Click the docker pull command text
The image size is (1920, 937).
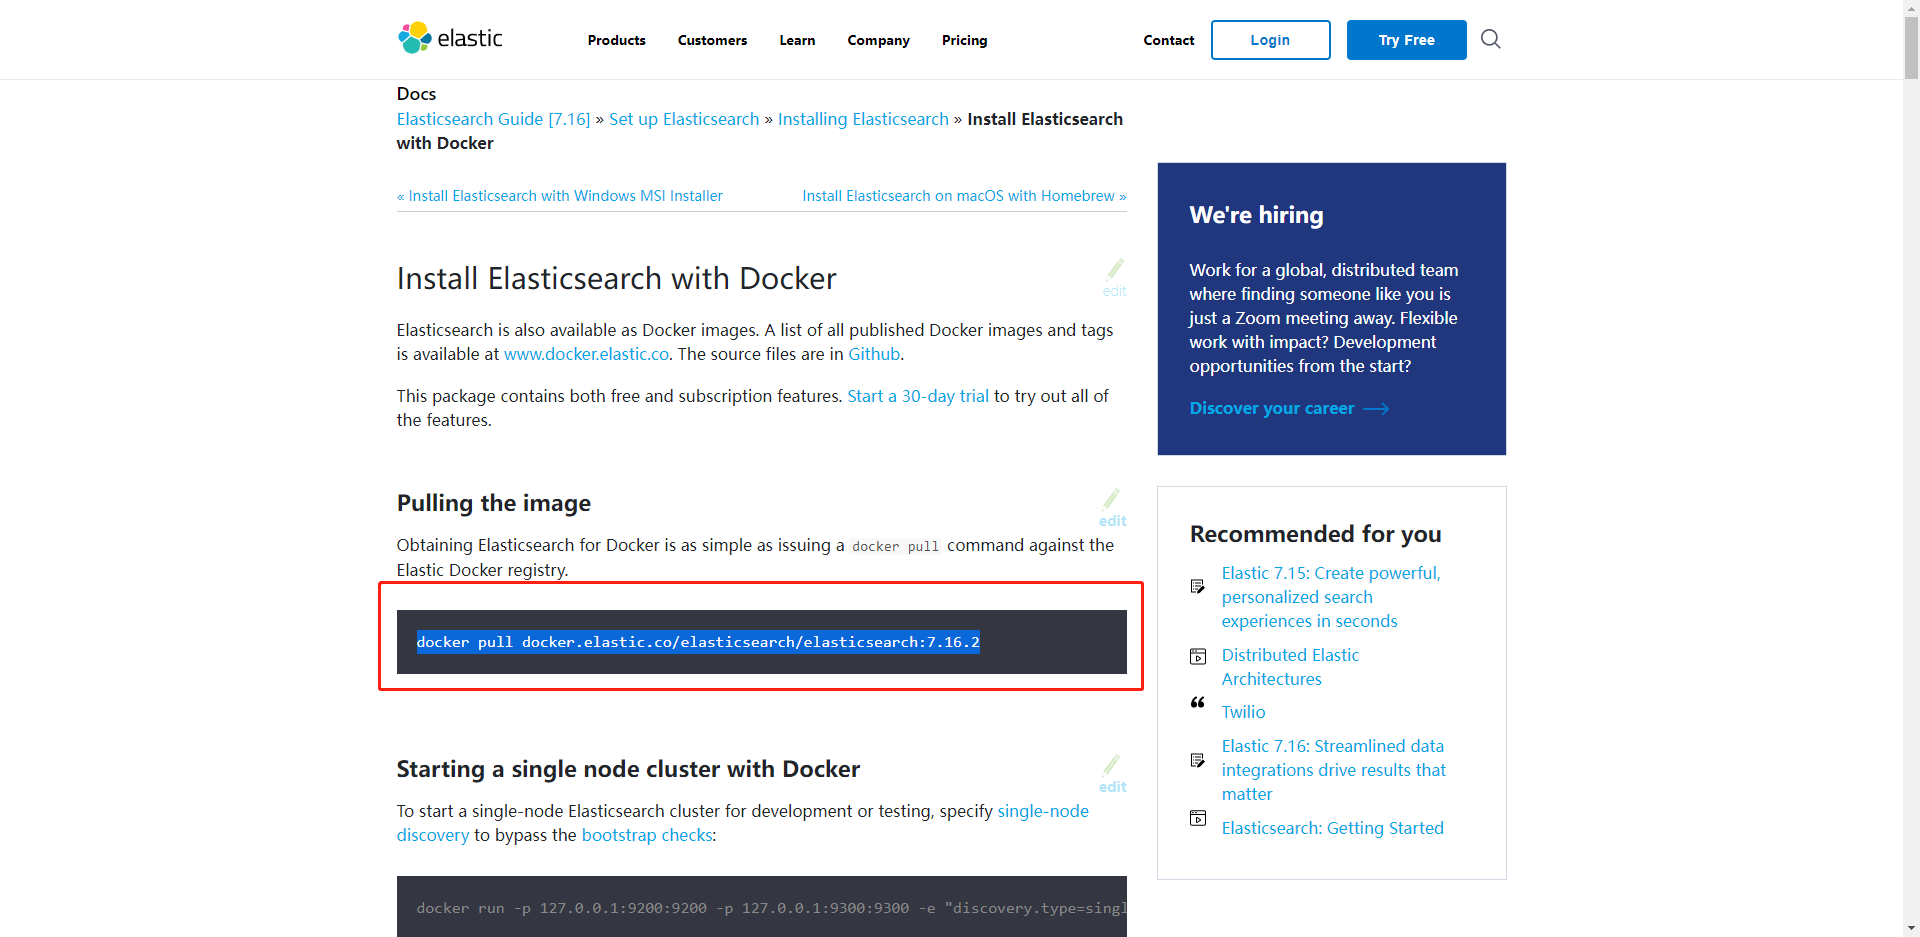(698, 642)
